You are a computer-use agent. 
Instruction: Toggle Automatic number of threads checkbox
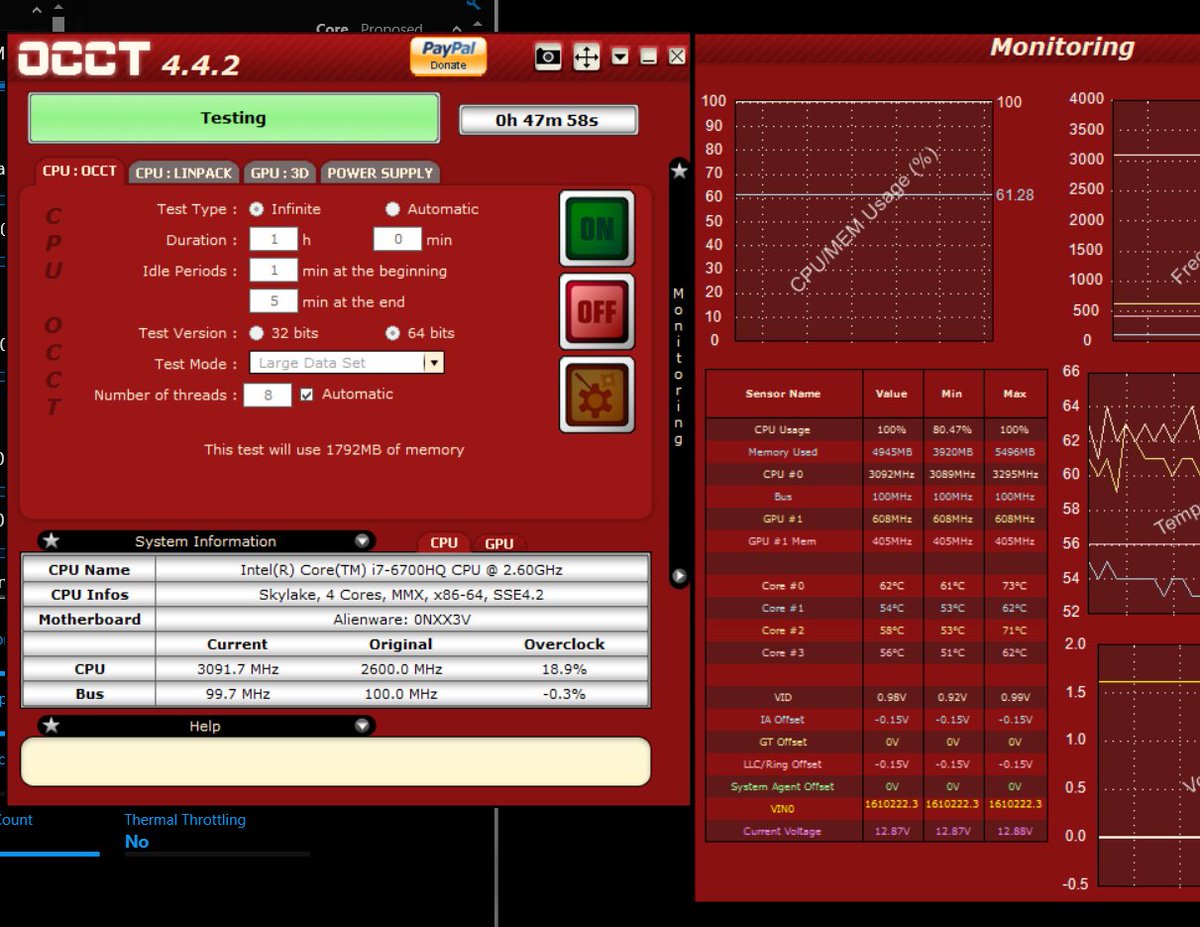click(307, 394)
